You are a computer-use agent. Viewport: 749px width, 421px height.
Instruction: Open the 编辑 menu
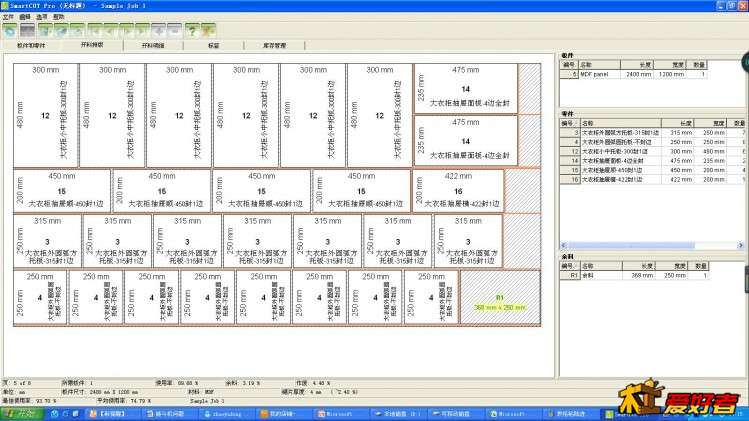(25, 17)
